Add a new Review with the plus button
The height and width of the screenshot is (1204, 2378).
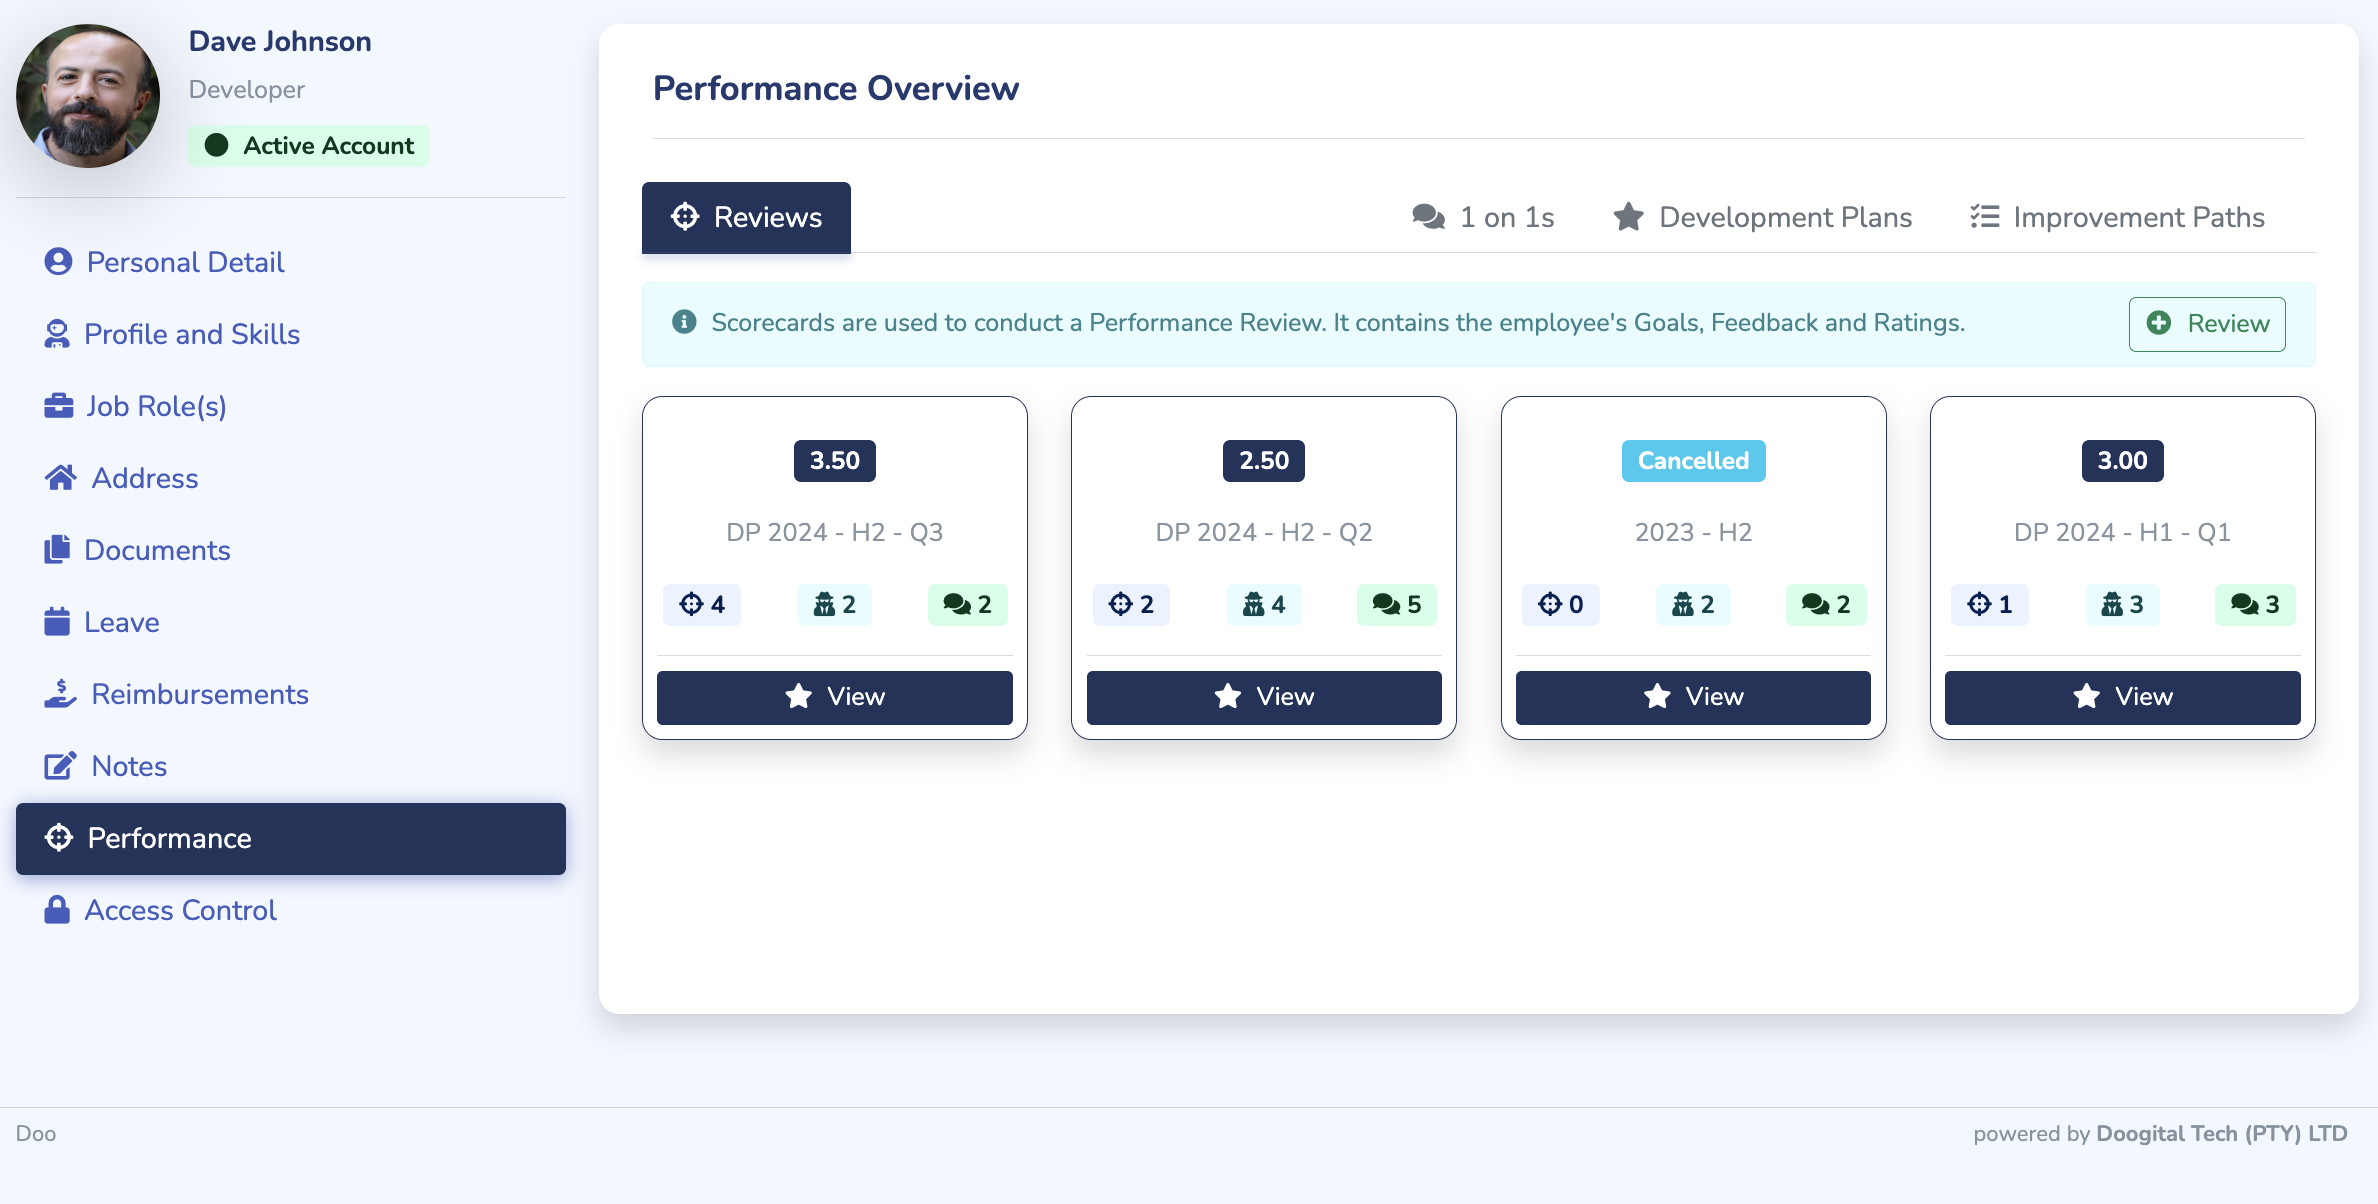coord(2207,324)
